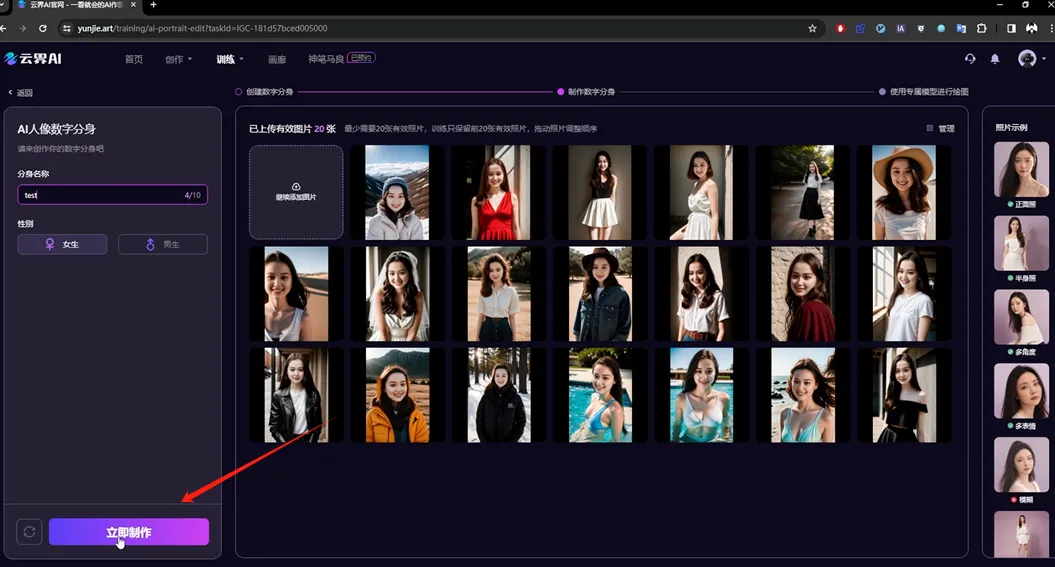Viewport: 1055px width, 567px height.
Task: Select 男生 gender option
Action: [163, 244]
